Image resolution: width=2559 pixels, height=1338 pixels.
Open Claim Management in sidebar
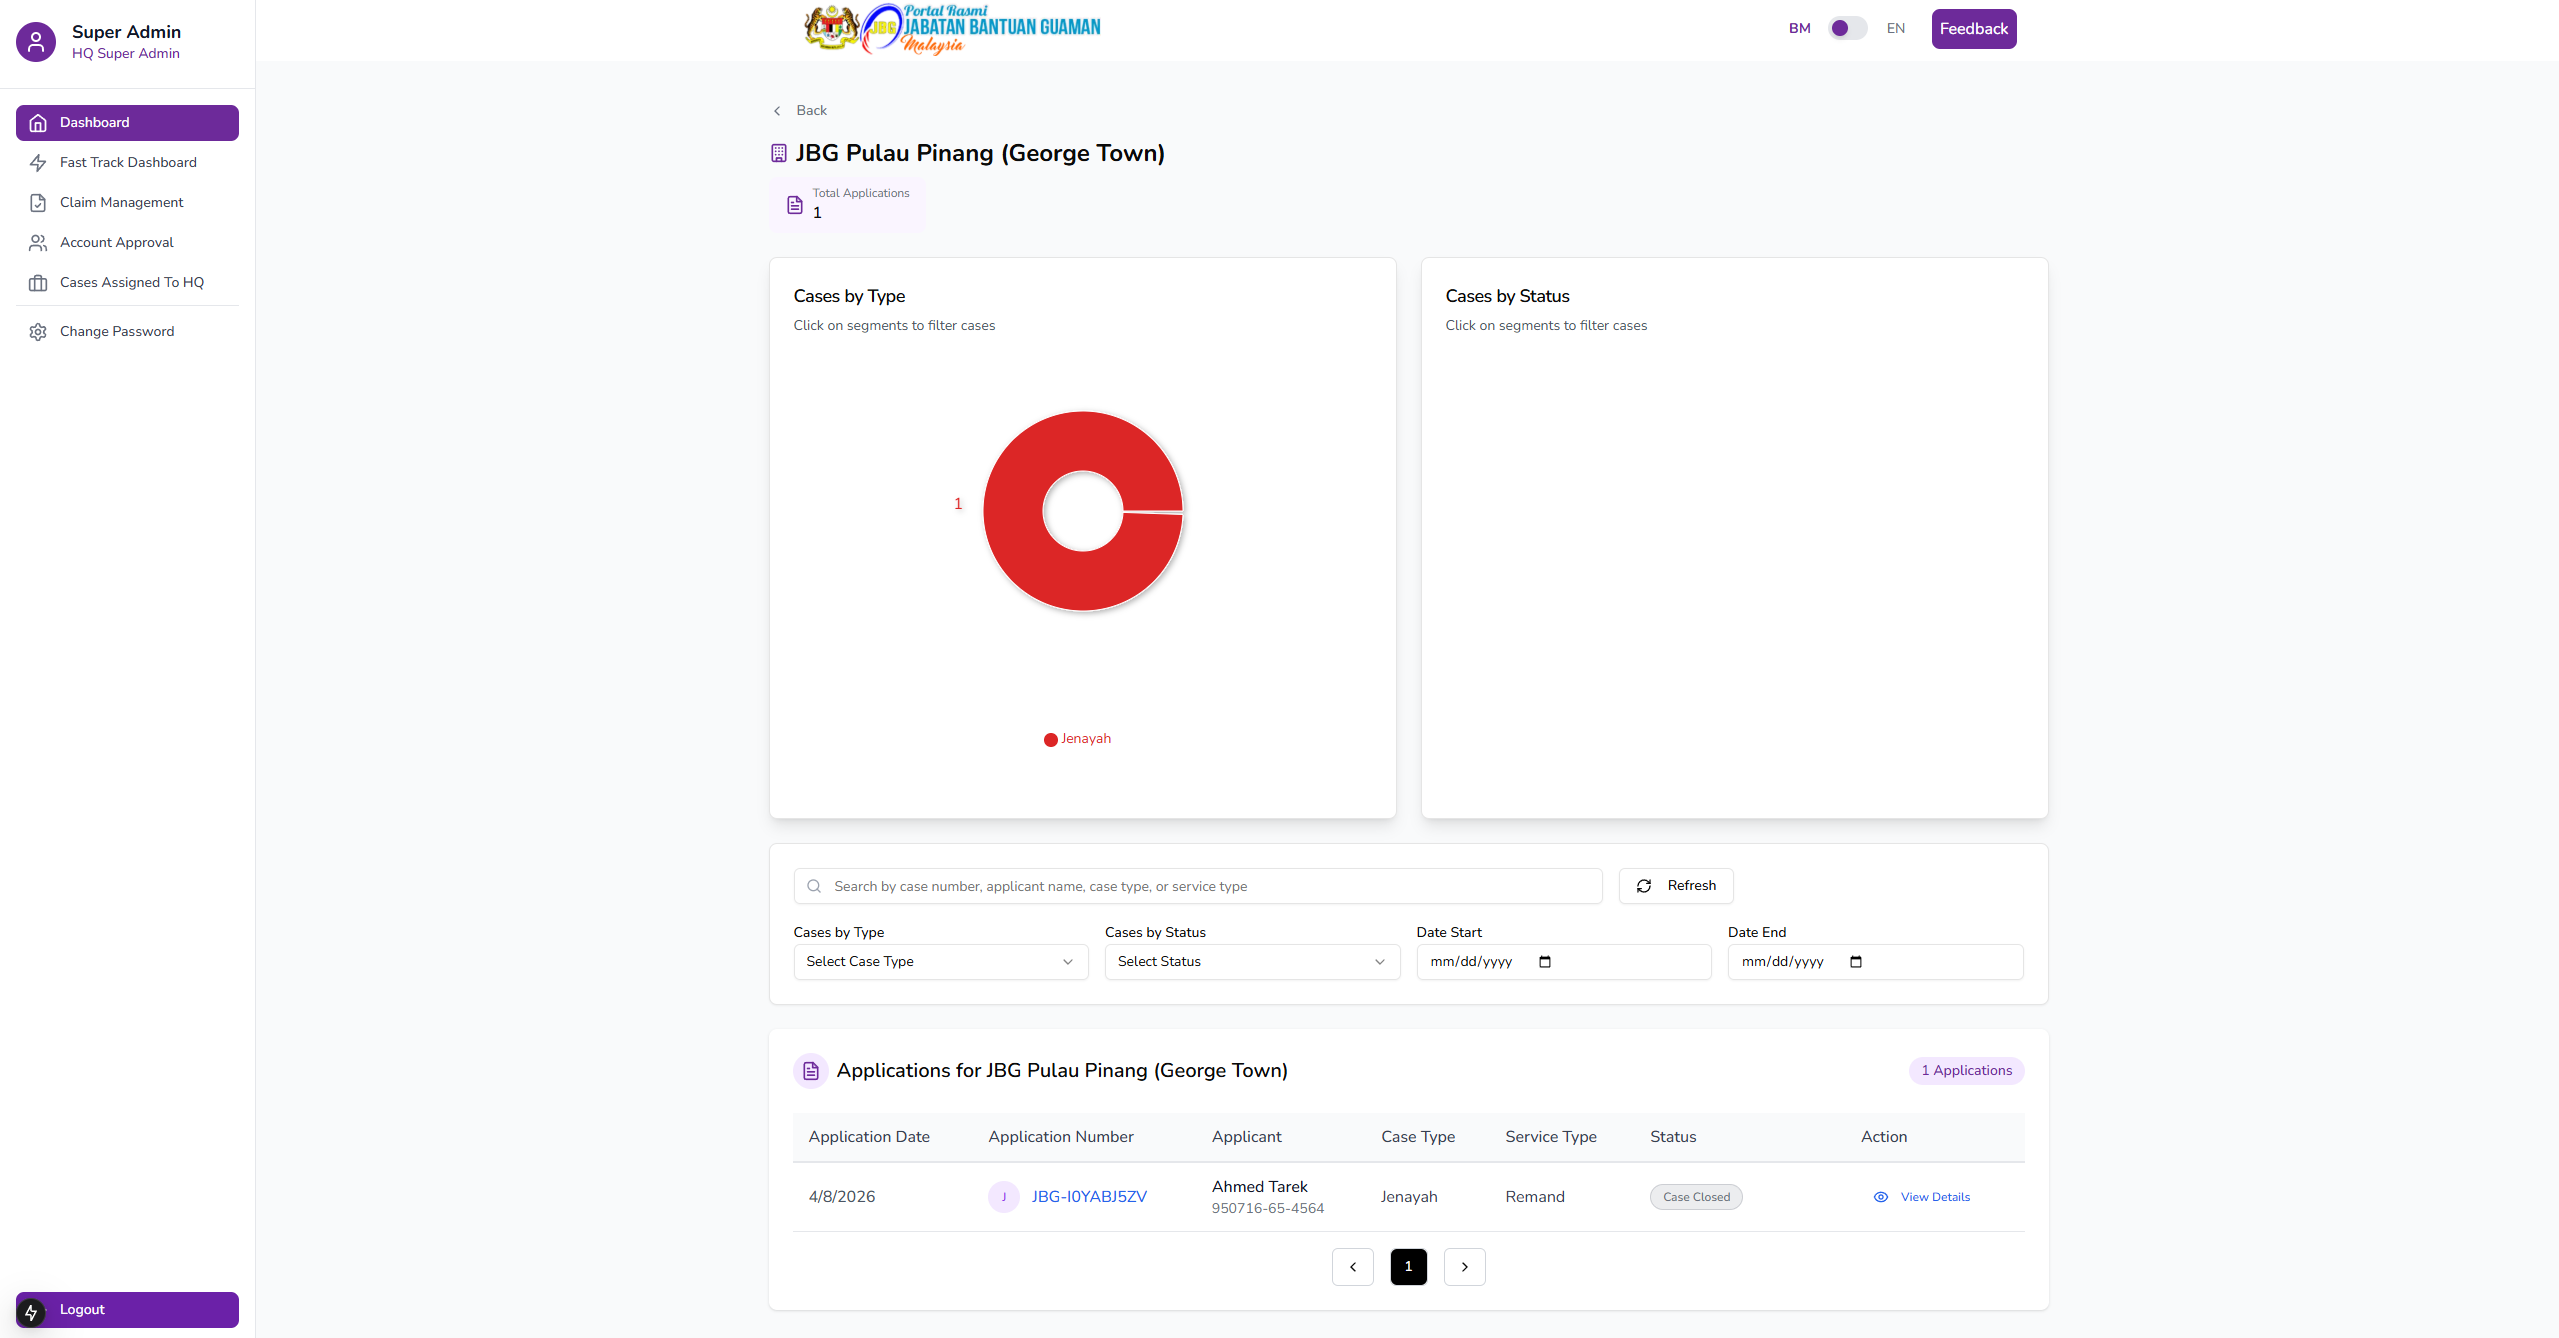point(121,203)
